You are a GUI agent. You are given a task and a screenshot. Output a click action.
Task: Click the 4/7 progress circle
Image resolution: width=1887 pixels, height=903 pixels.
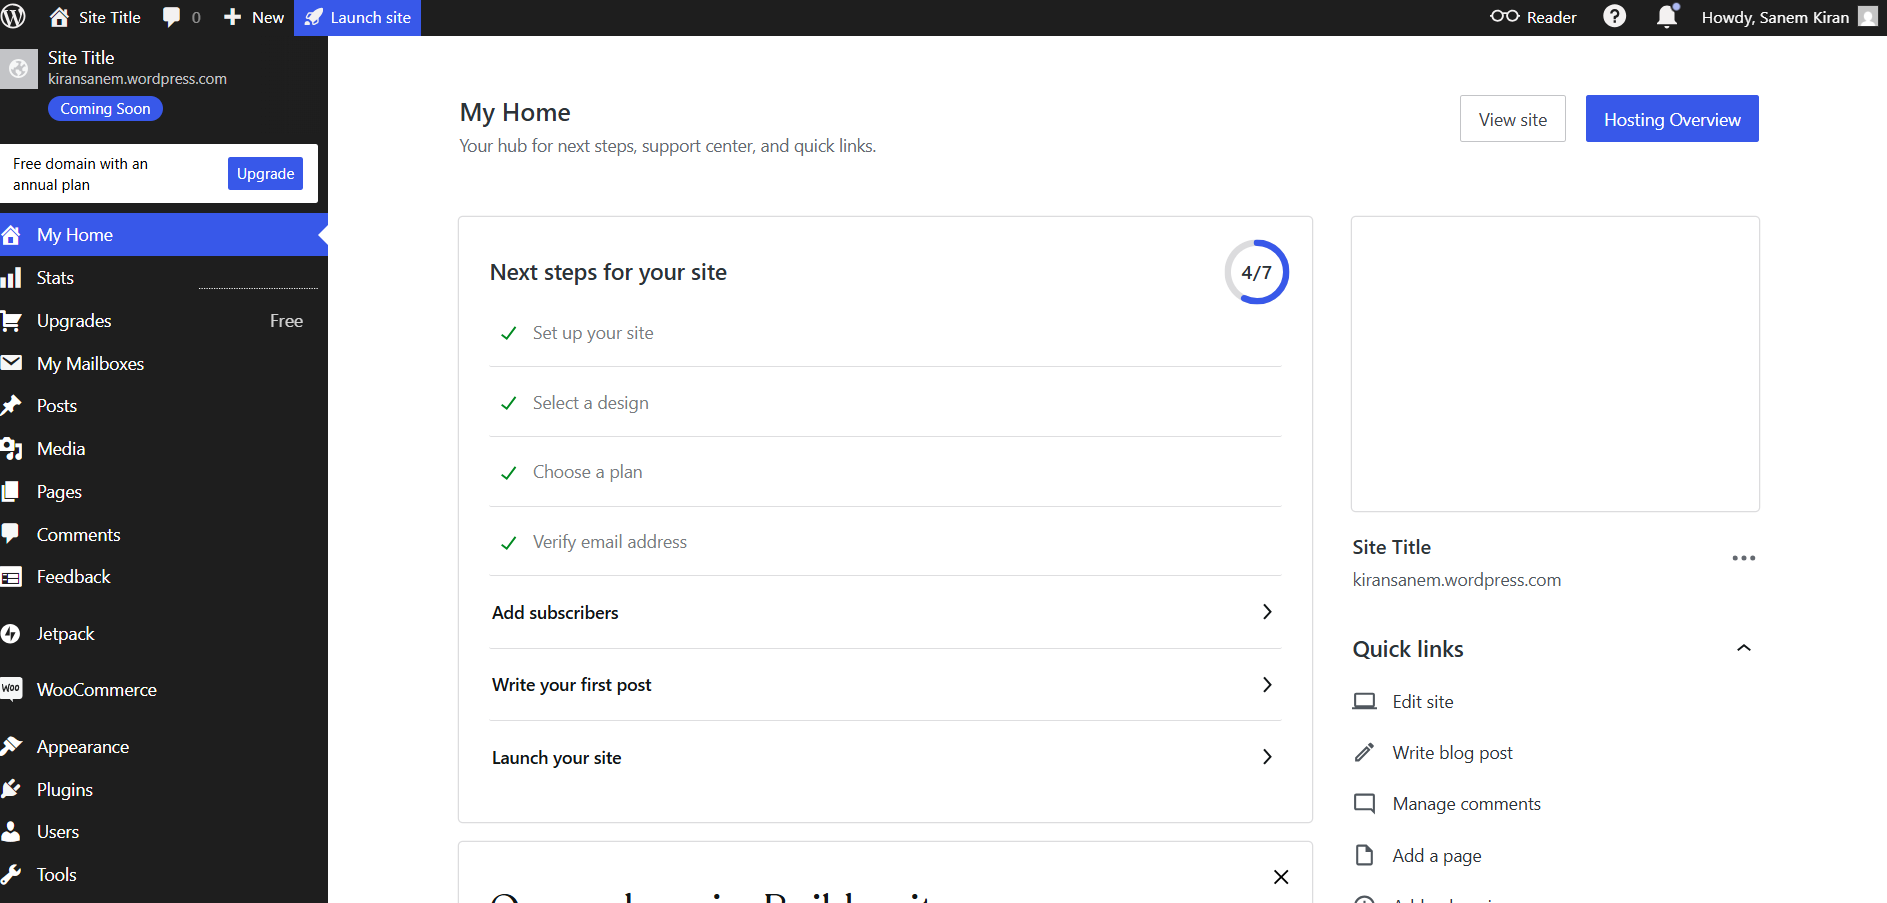(1256, 272)
